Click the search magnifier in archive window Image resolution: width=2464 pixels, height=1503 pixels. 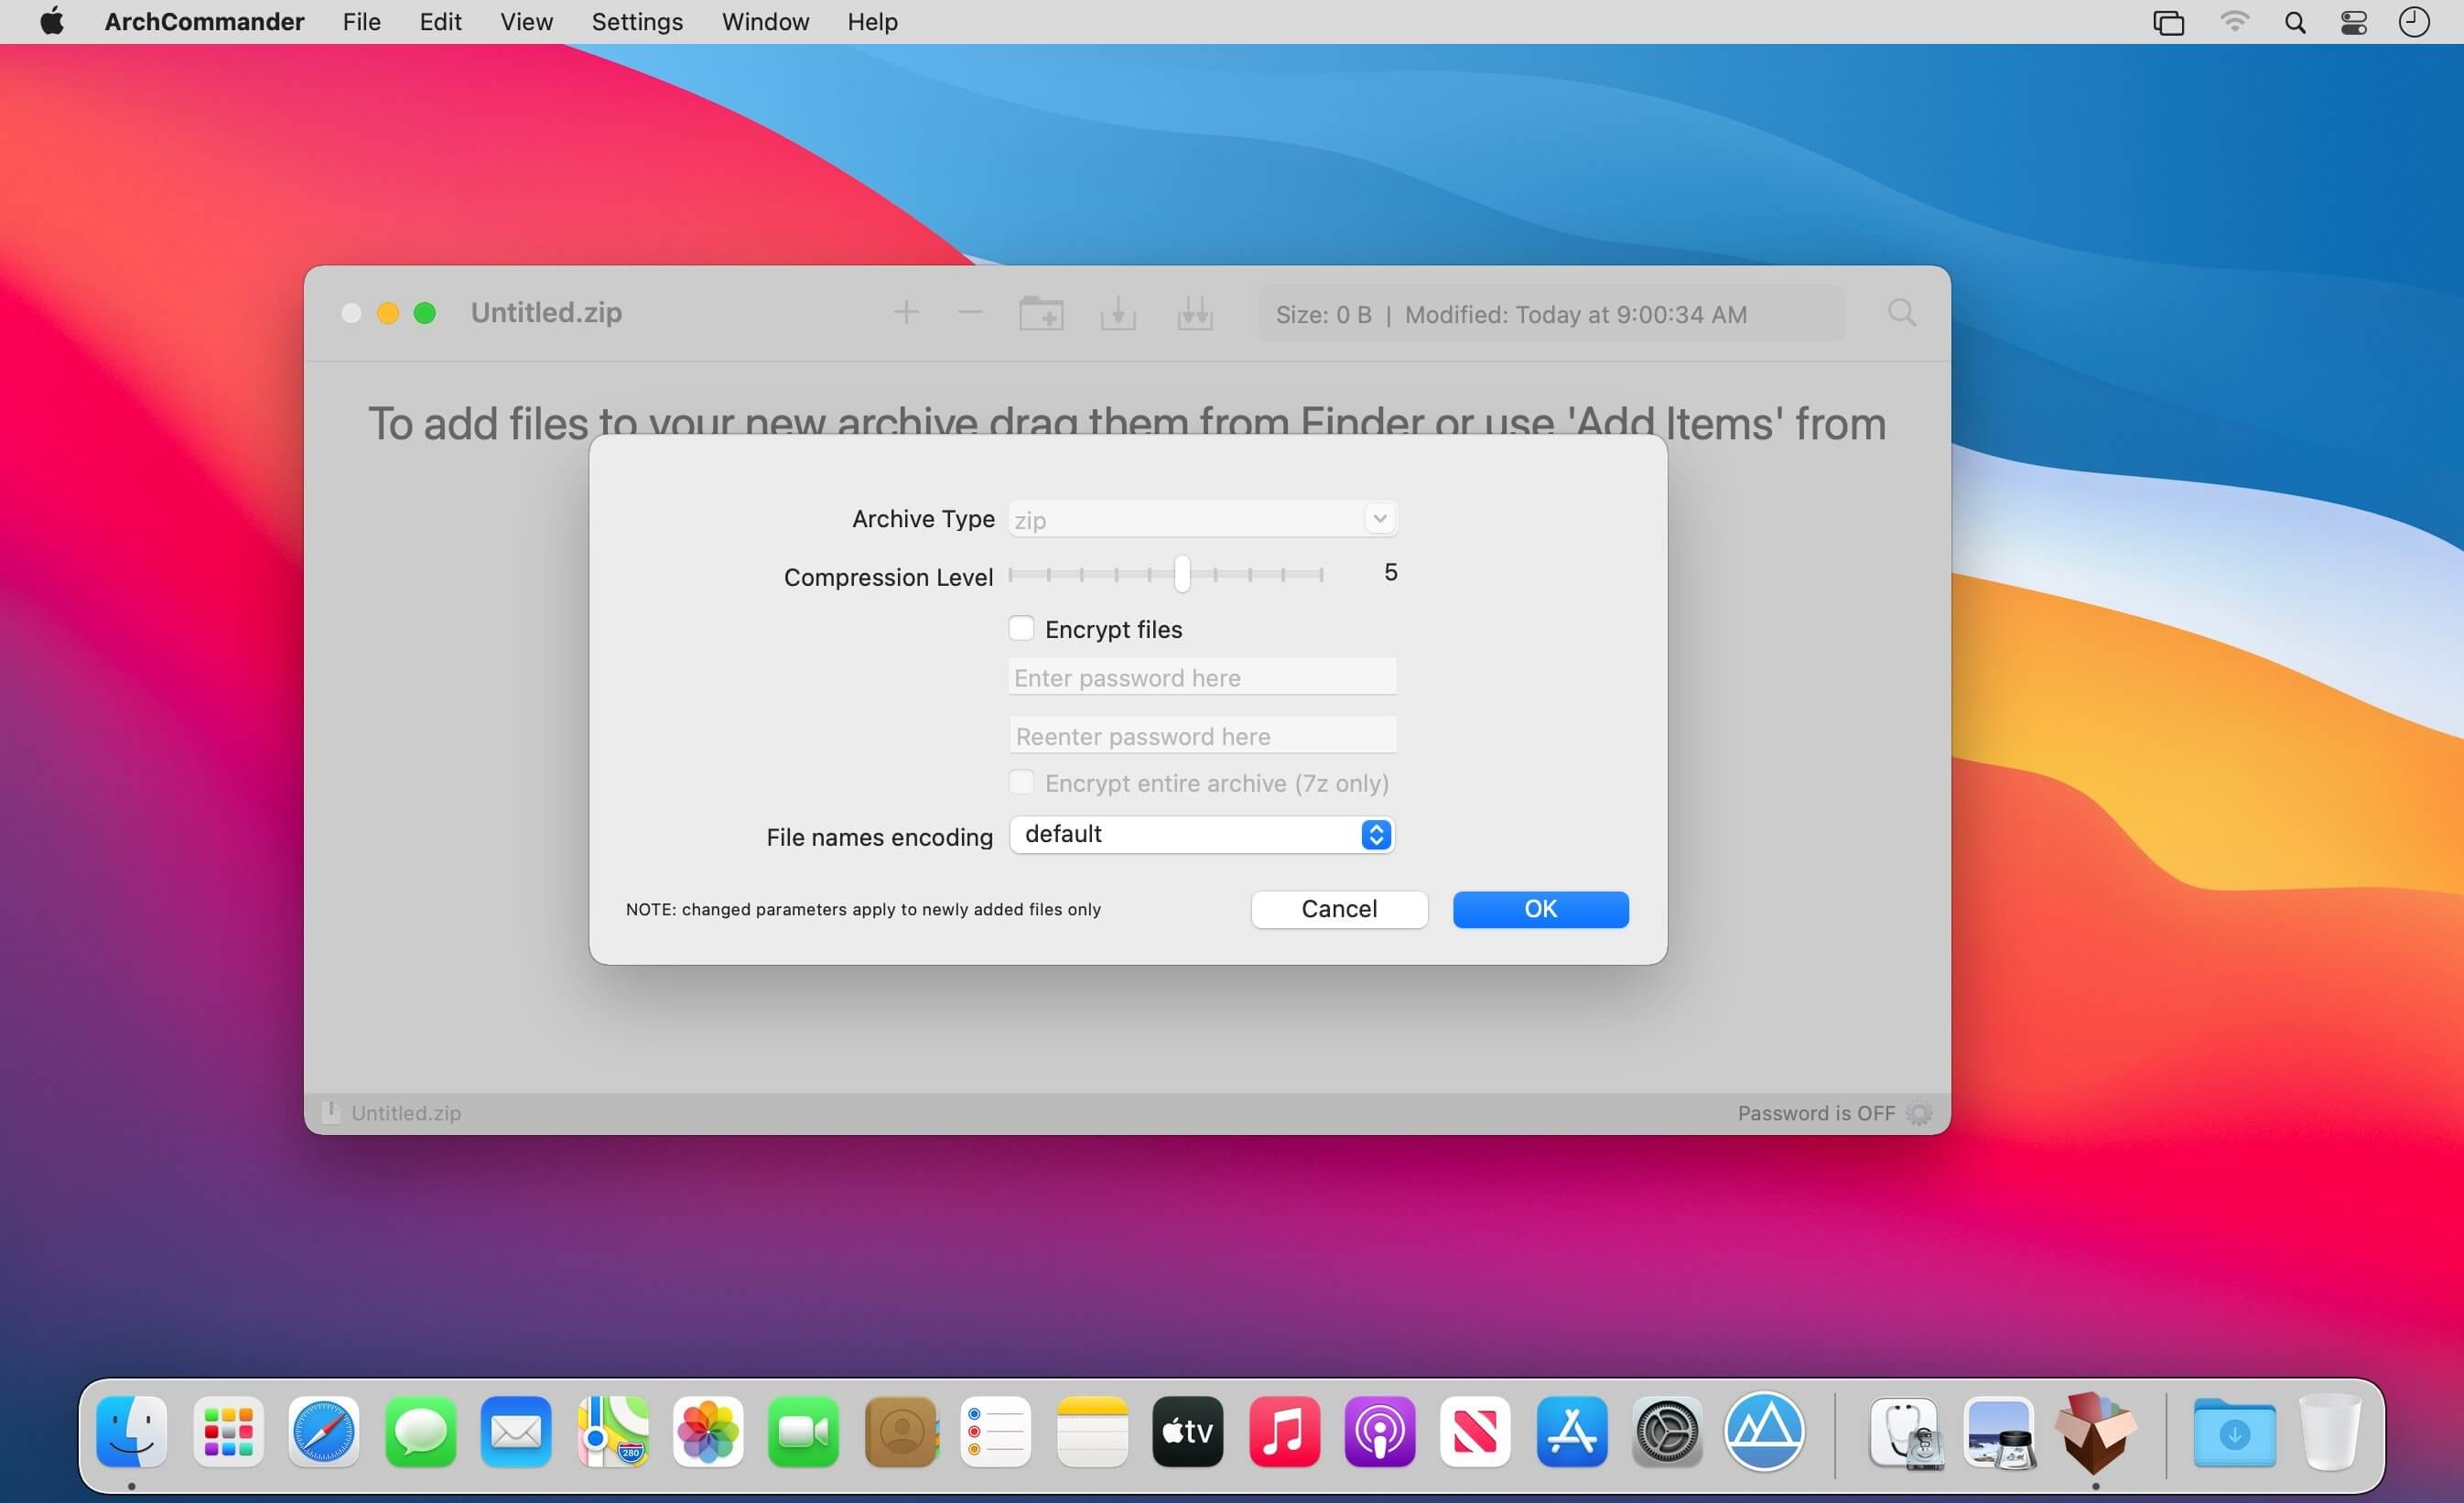(x=1901, y=313)
